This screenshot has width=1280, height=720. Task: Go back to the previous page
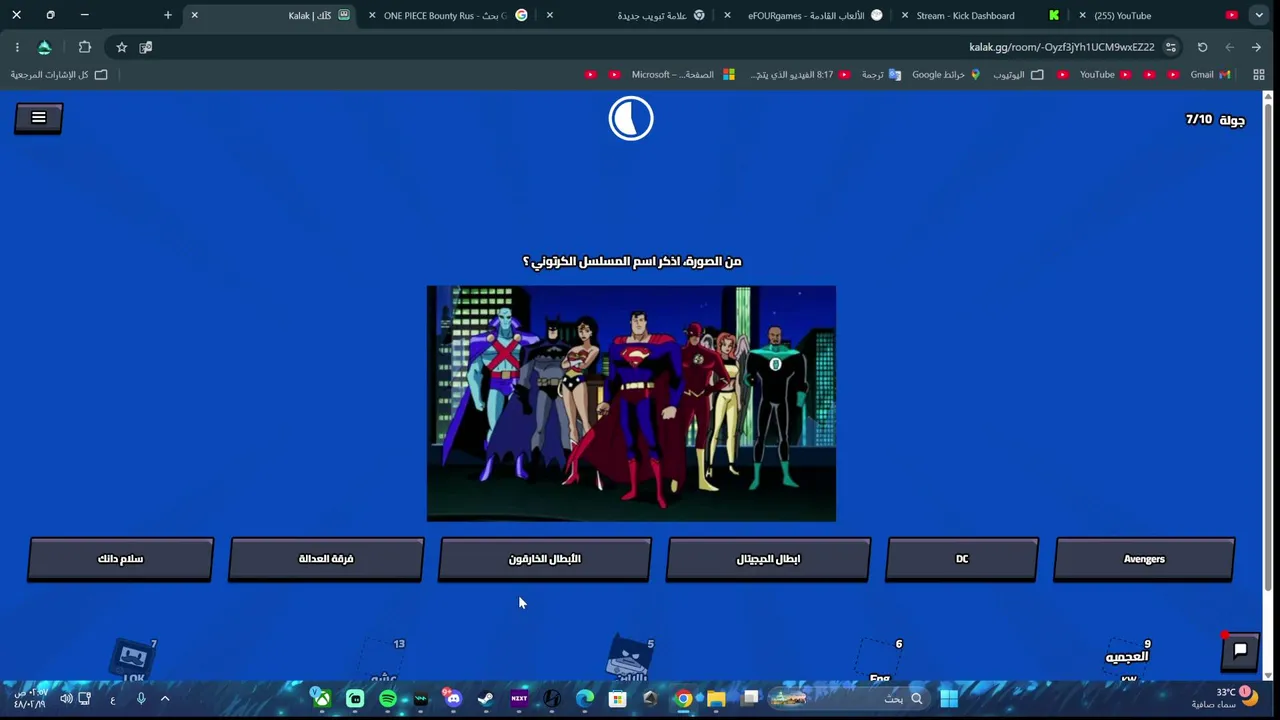point(1256,47)
